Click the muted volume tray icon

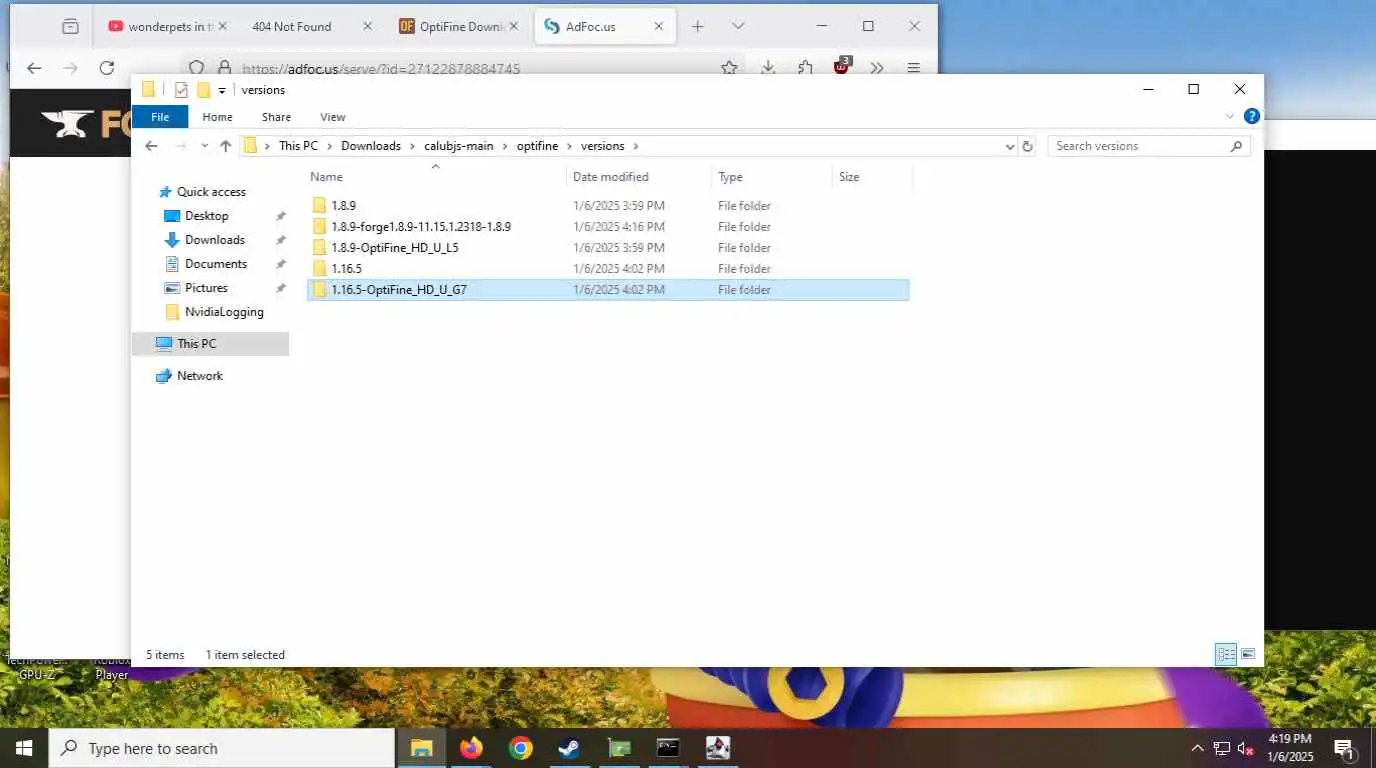[1246, 748]
